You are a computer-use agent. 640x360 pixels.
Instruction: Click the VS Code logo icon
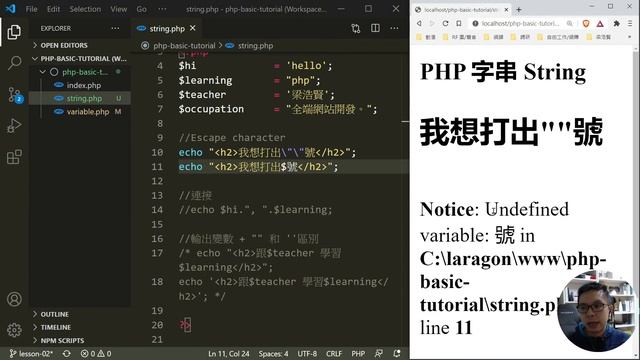pos(11,9)
